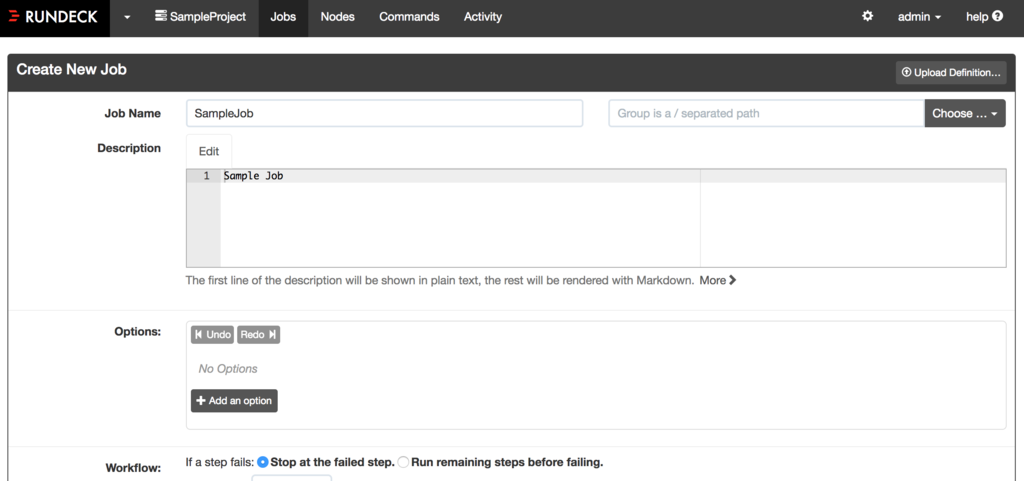Click the Rundeck logo
1024x481 pixels.
pos(54,17)
